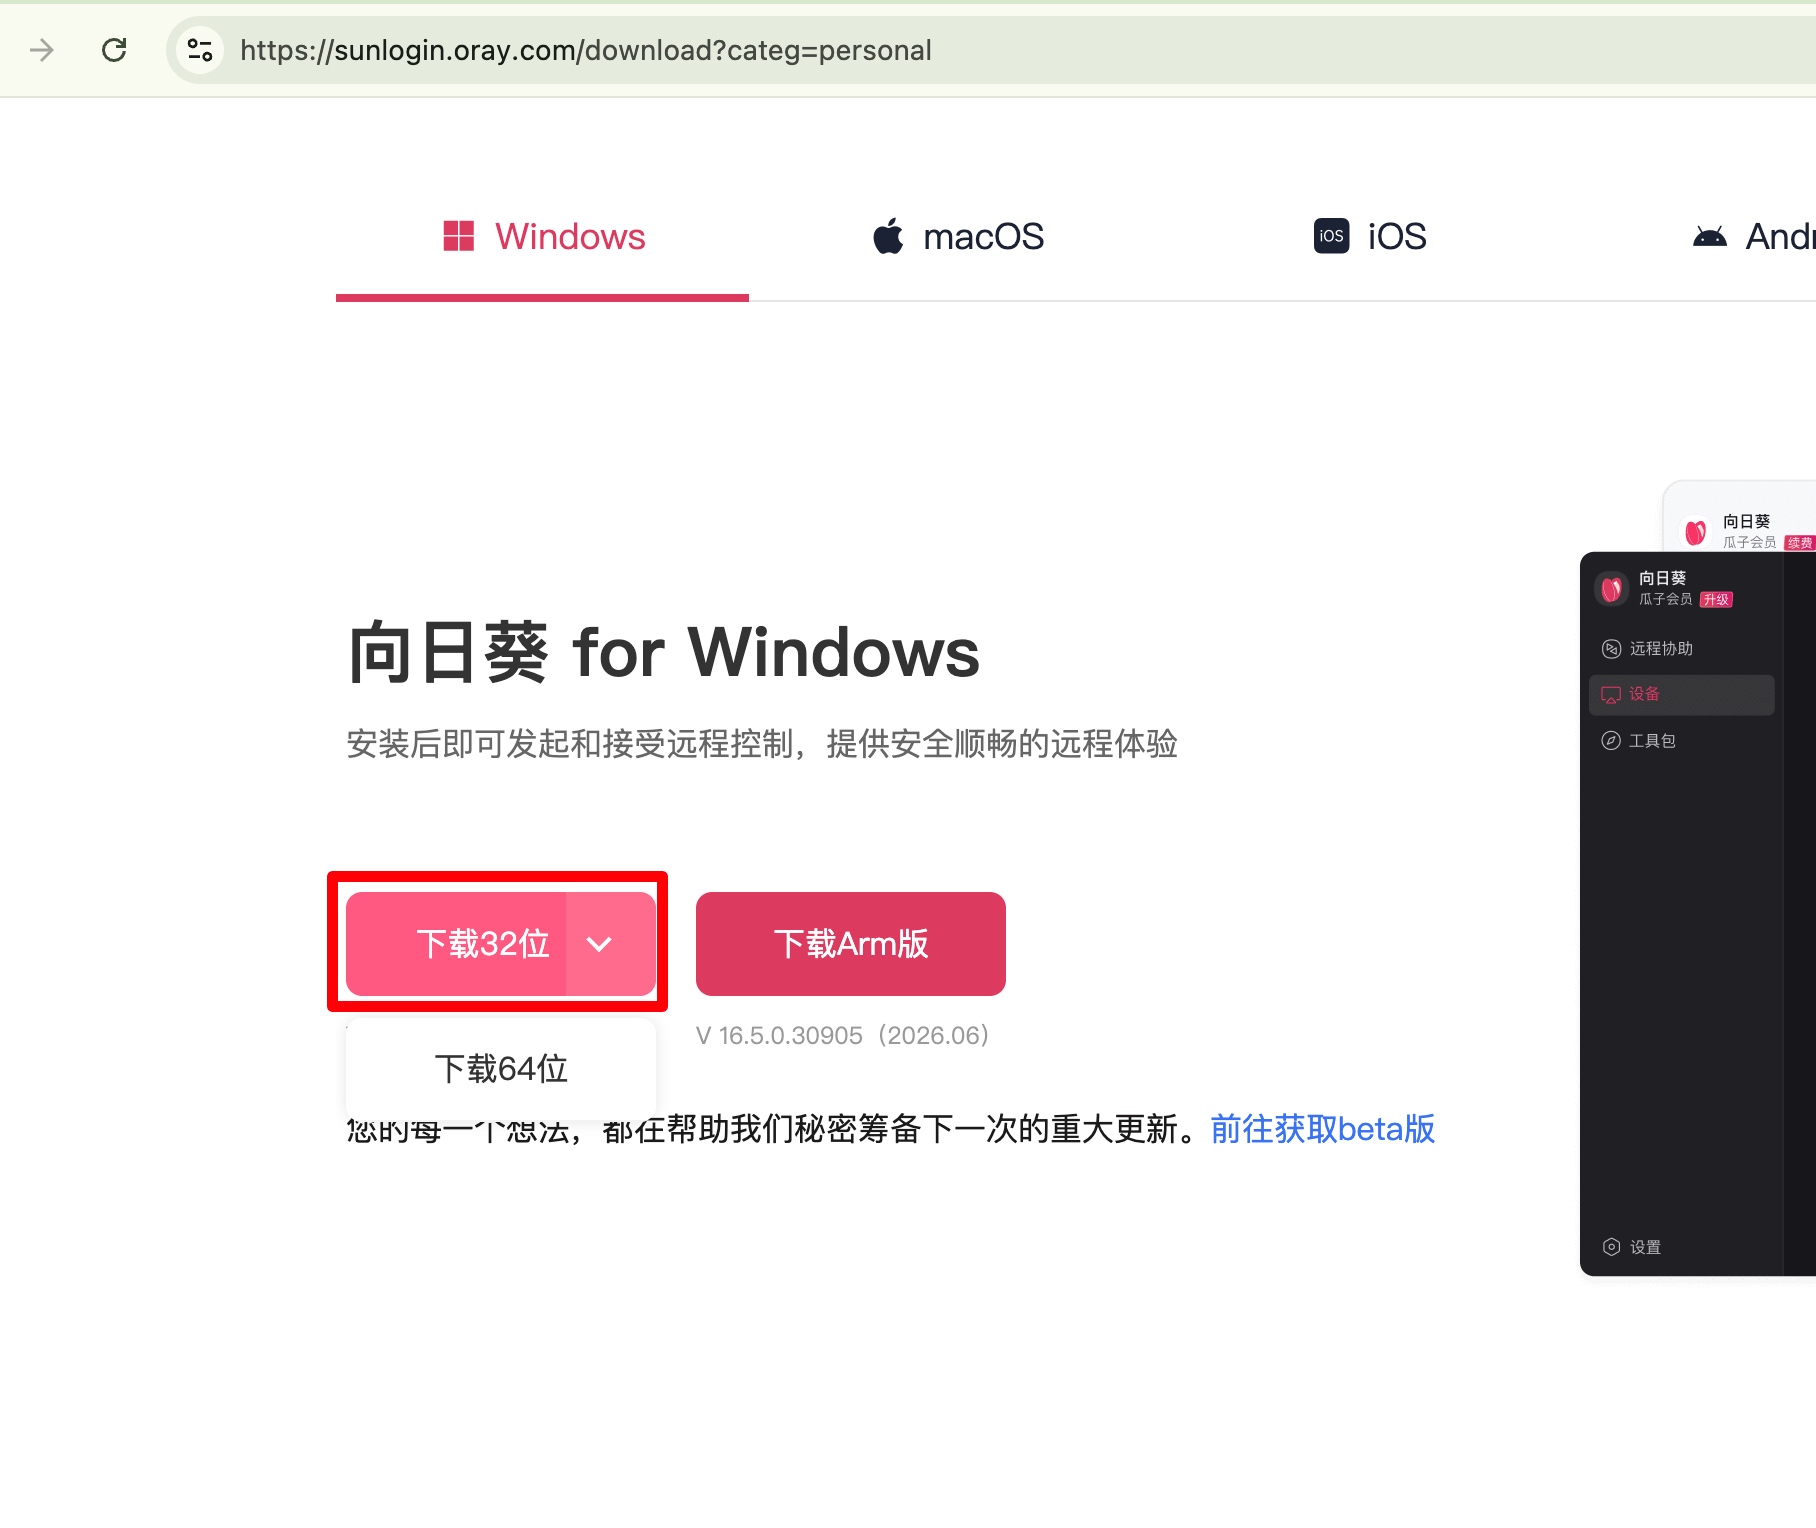Reload the page with the refresh icon
This screenshot has width=1816, height=1528.
pyautogui.click(x=114, y=50)
